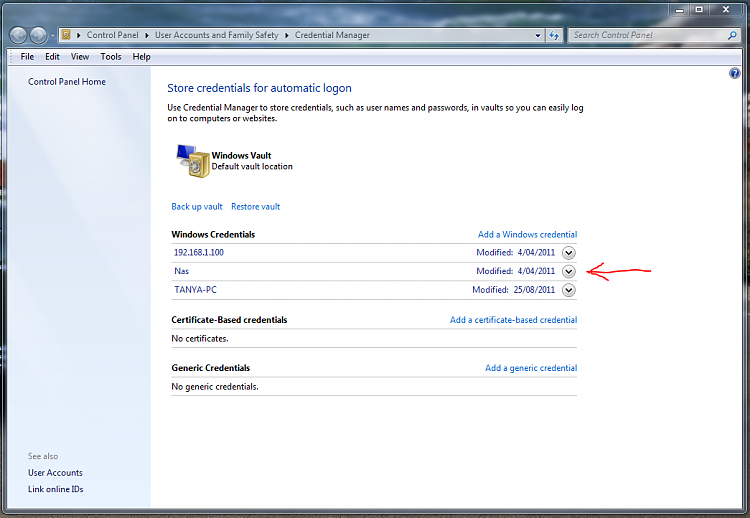The image size is (750, 518).
Task: Open the File menu
Action: (27, 56)
